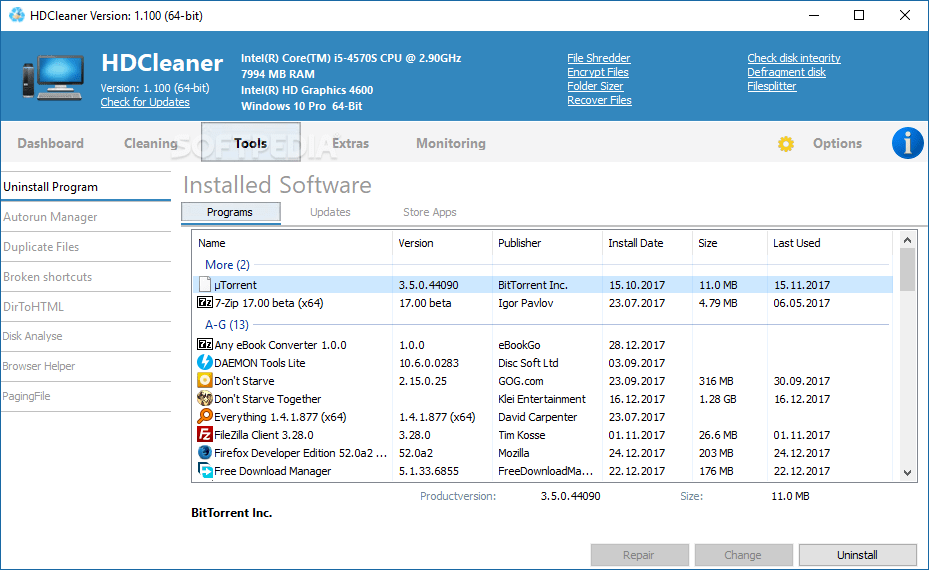Click the DAEMON Tools Lite lightning icon
The height and width of the screenshot is (570, 929).
[205, 363]
